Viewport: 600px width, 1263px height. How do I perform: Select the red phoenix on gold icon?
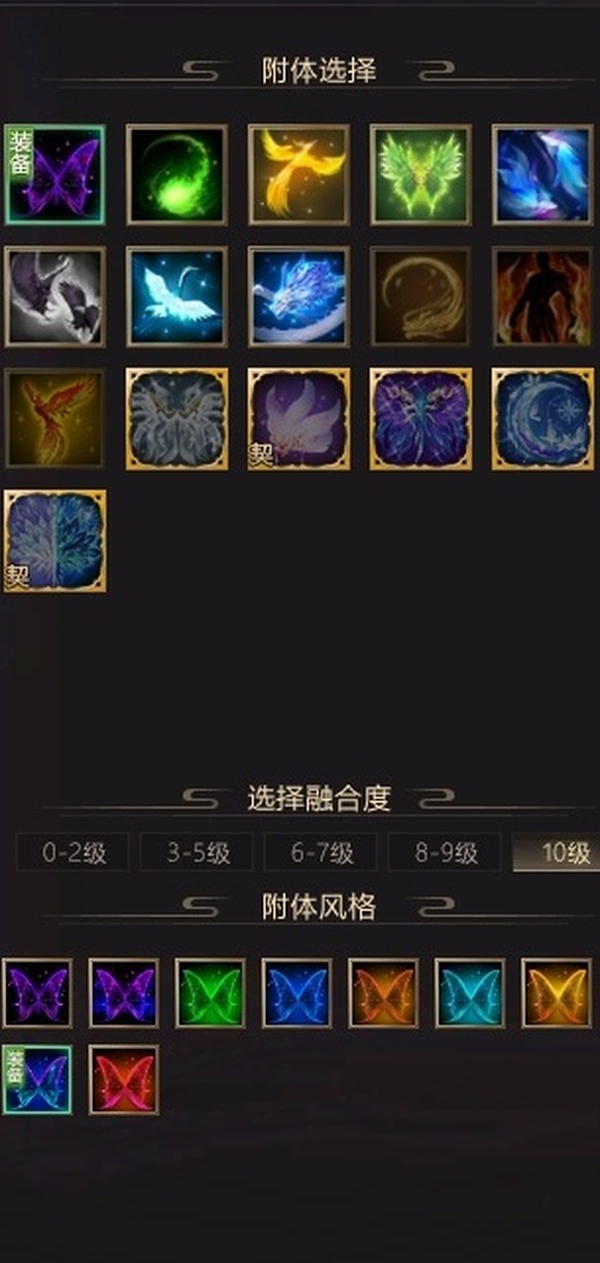click(x=55, y=419)
